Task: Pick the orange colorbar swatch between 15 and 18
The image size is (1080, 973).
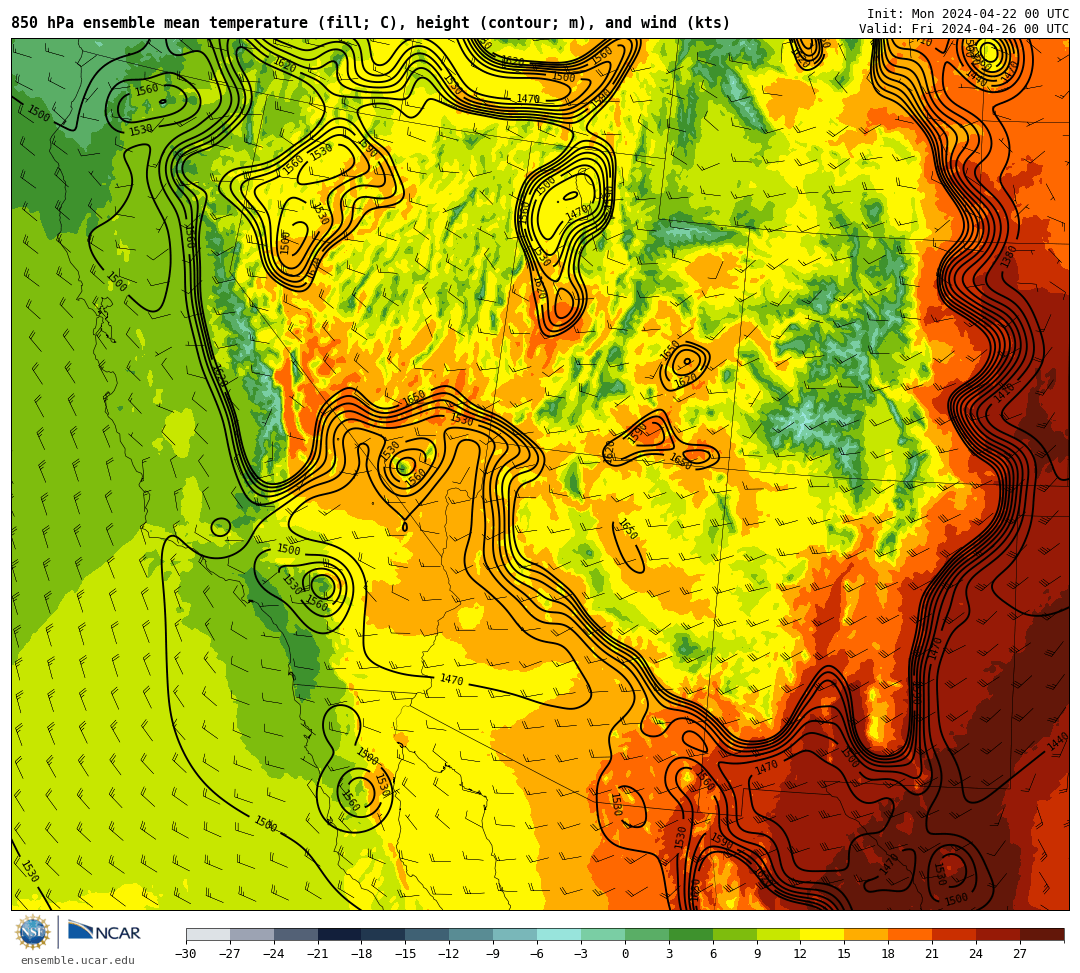Action: 867,934
